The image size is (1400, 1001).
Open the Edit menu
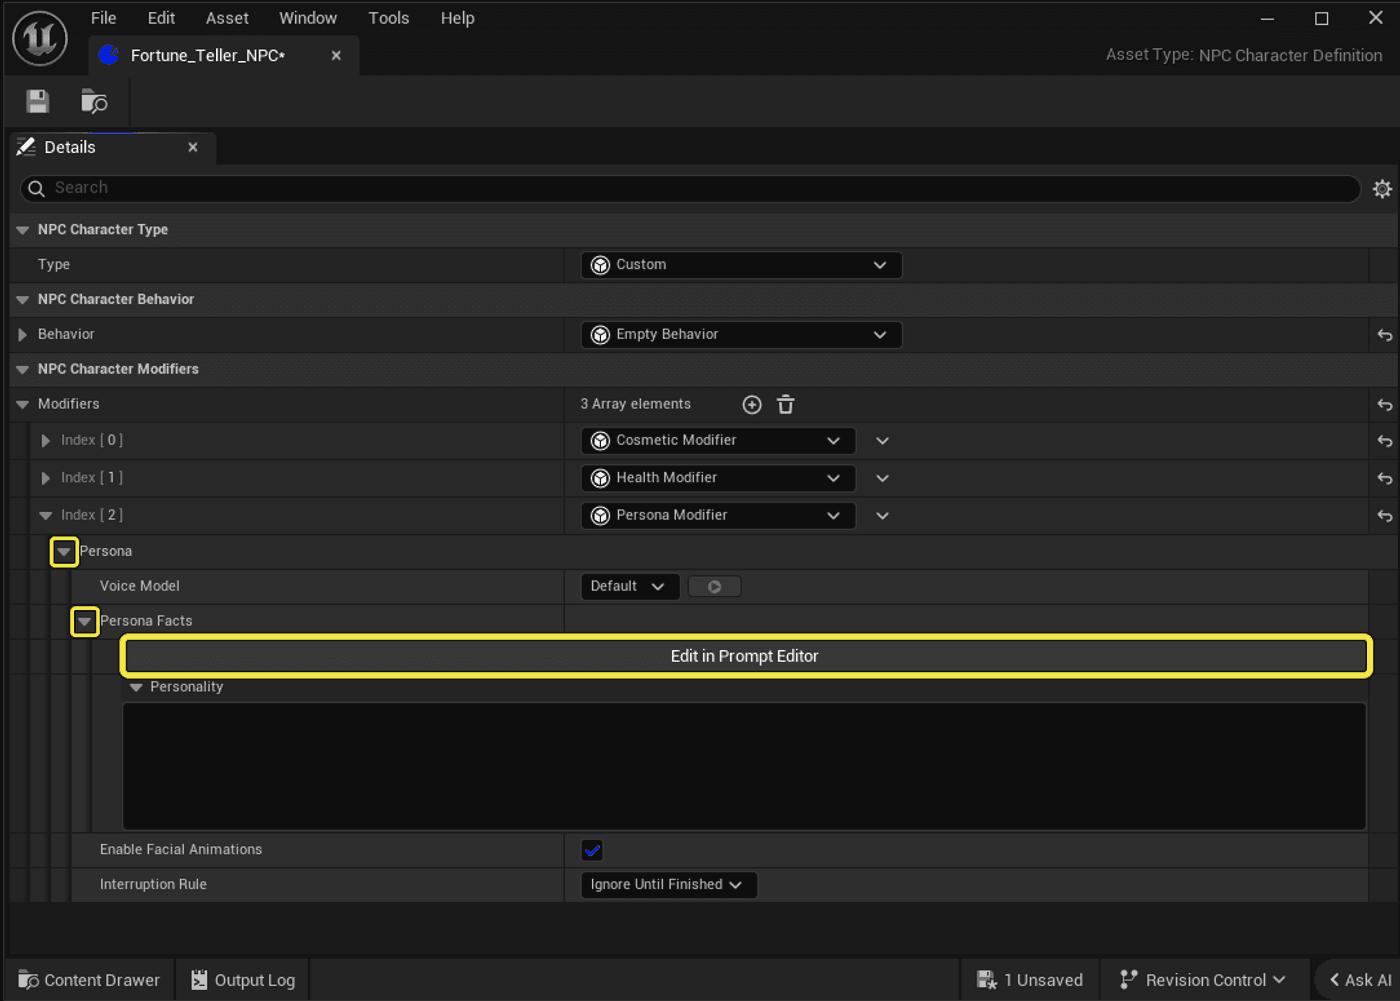161,18
